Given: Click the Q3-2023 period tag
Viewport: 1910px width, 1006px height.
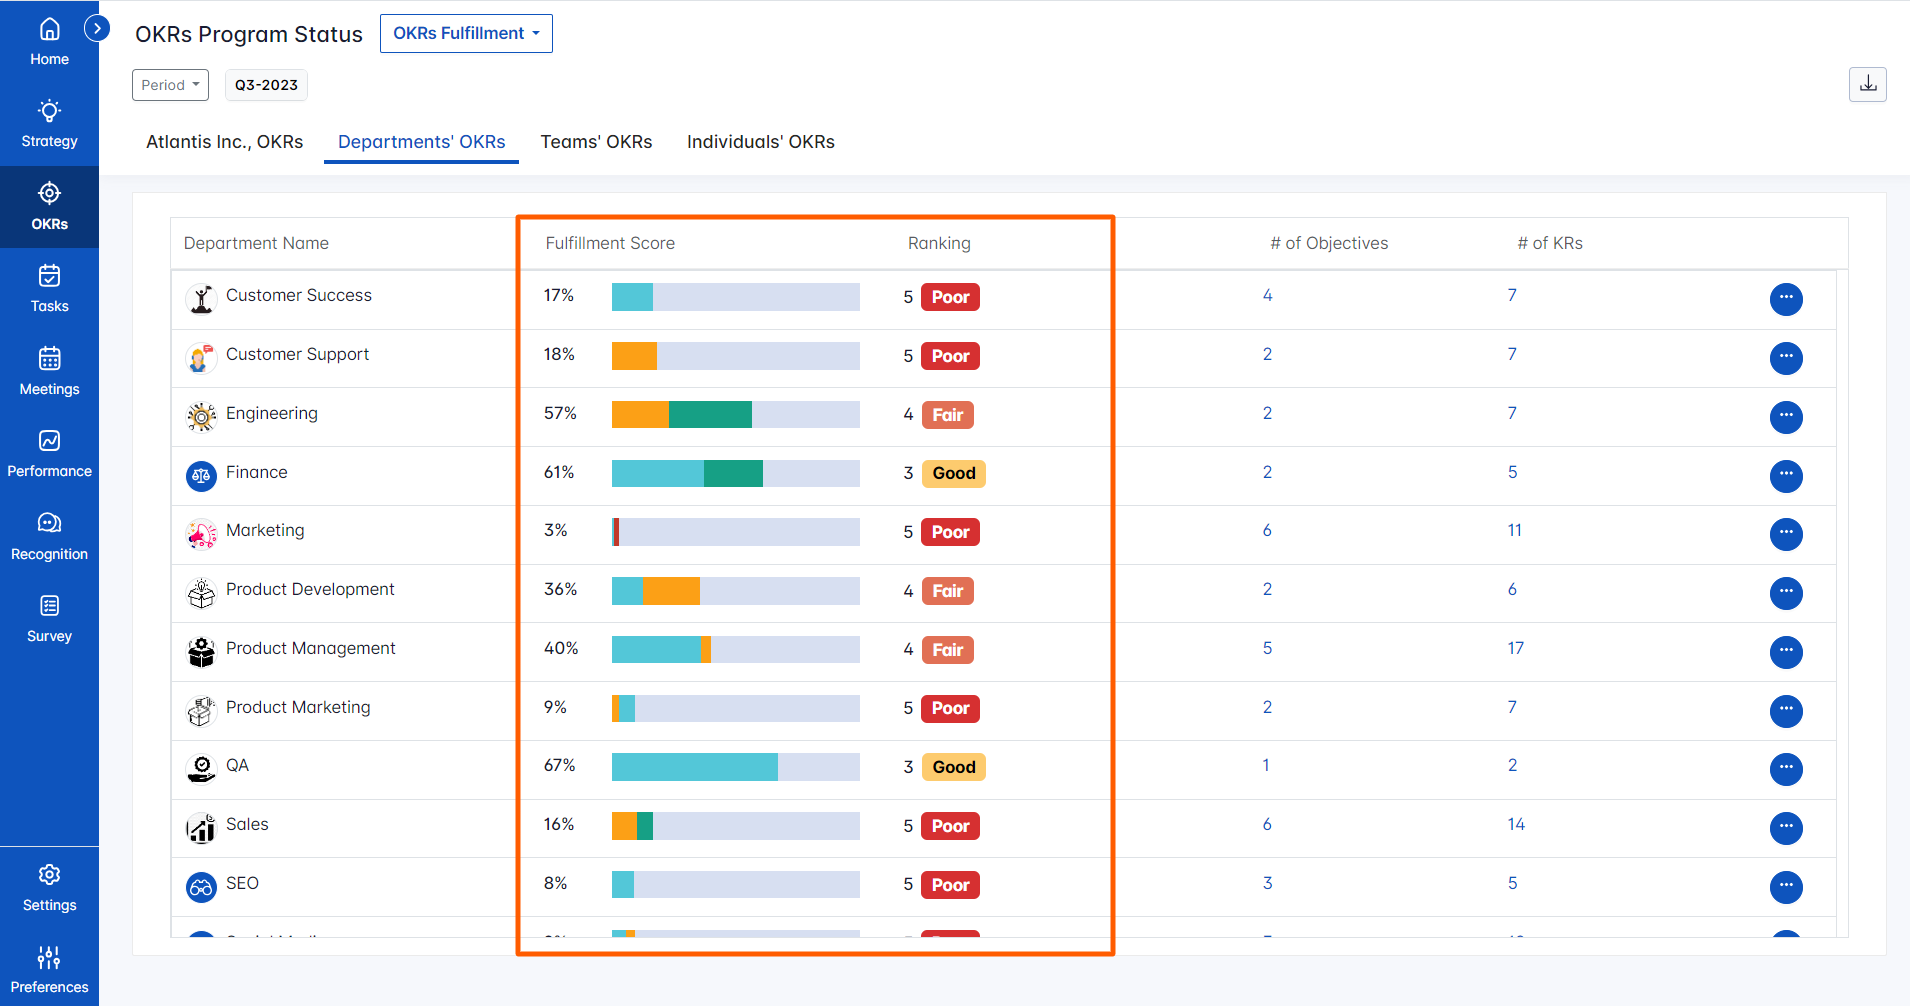Looking at the screenshot, I should click(x=266, y=85).
